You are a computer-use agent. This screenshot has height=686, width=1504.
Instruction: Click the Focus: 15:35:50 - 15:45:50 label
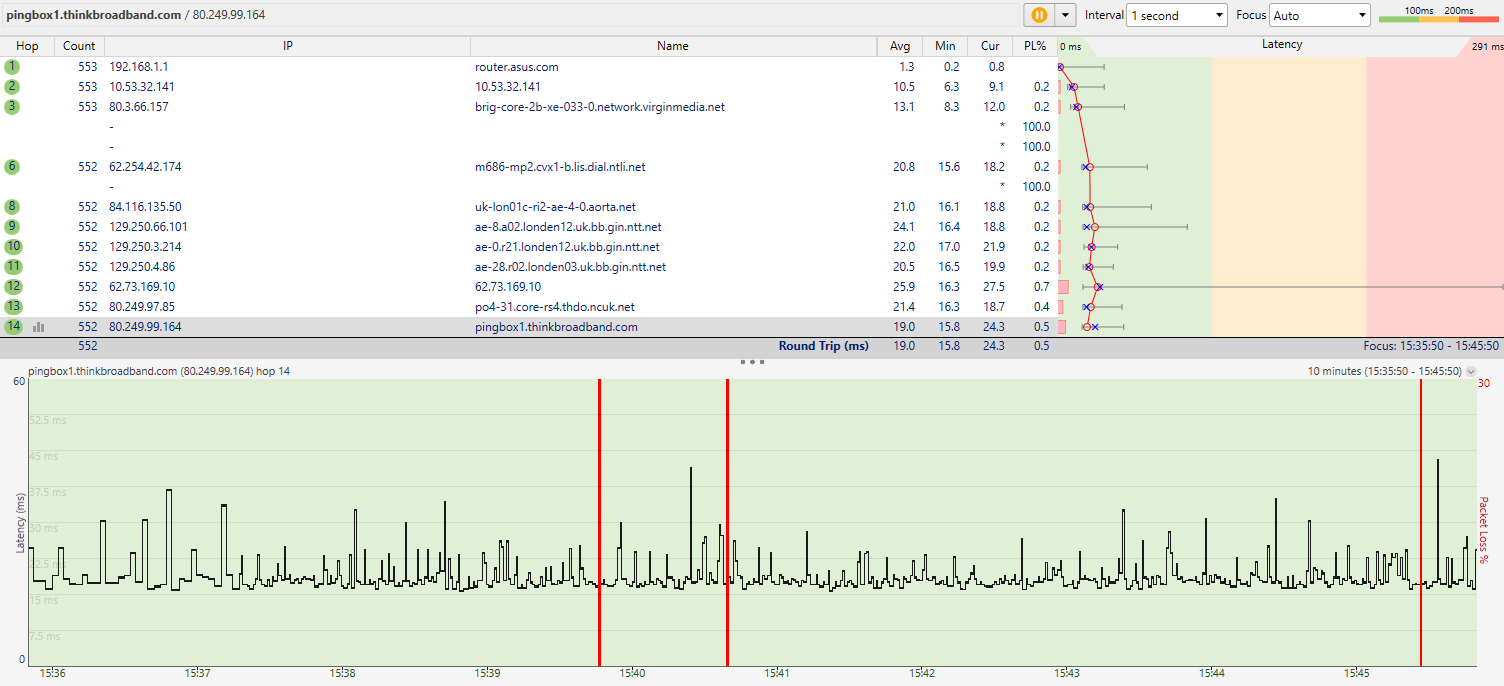point(1431,346)
